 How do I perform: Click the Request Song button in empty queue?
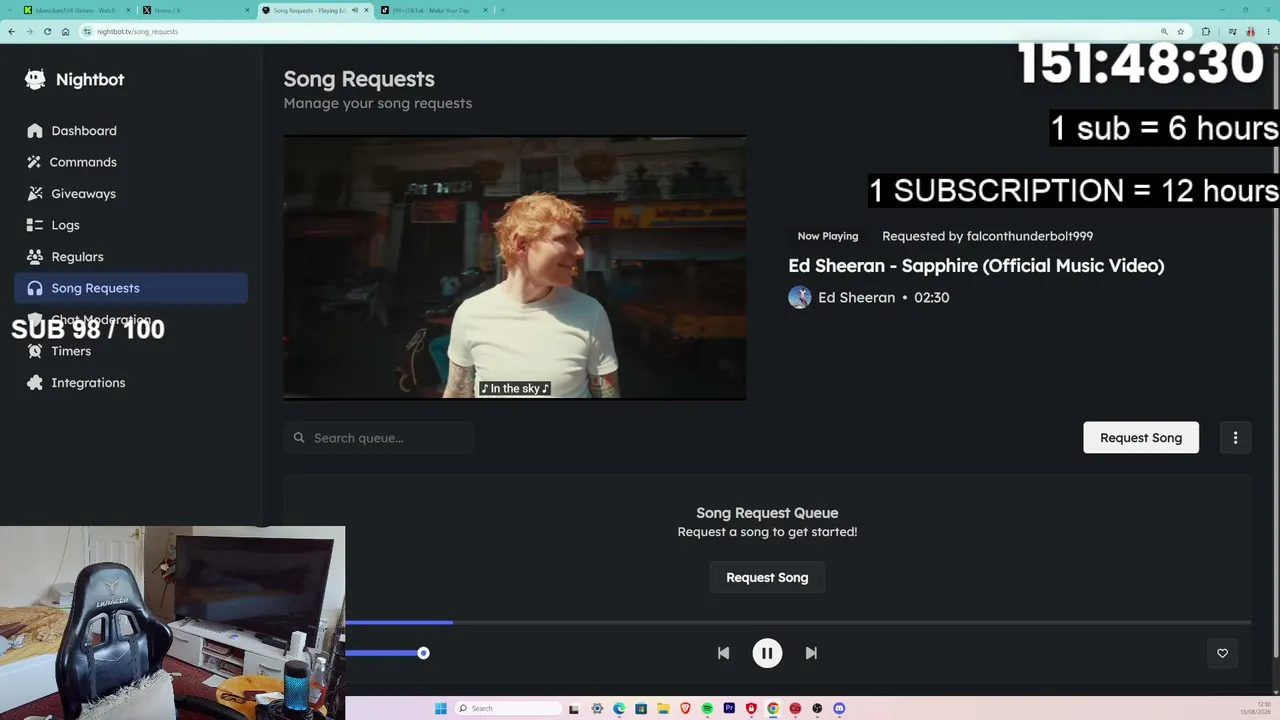click(767, 578)
